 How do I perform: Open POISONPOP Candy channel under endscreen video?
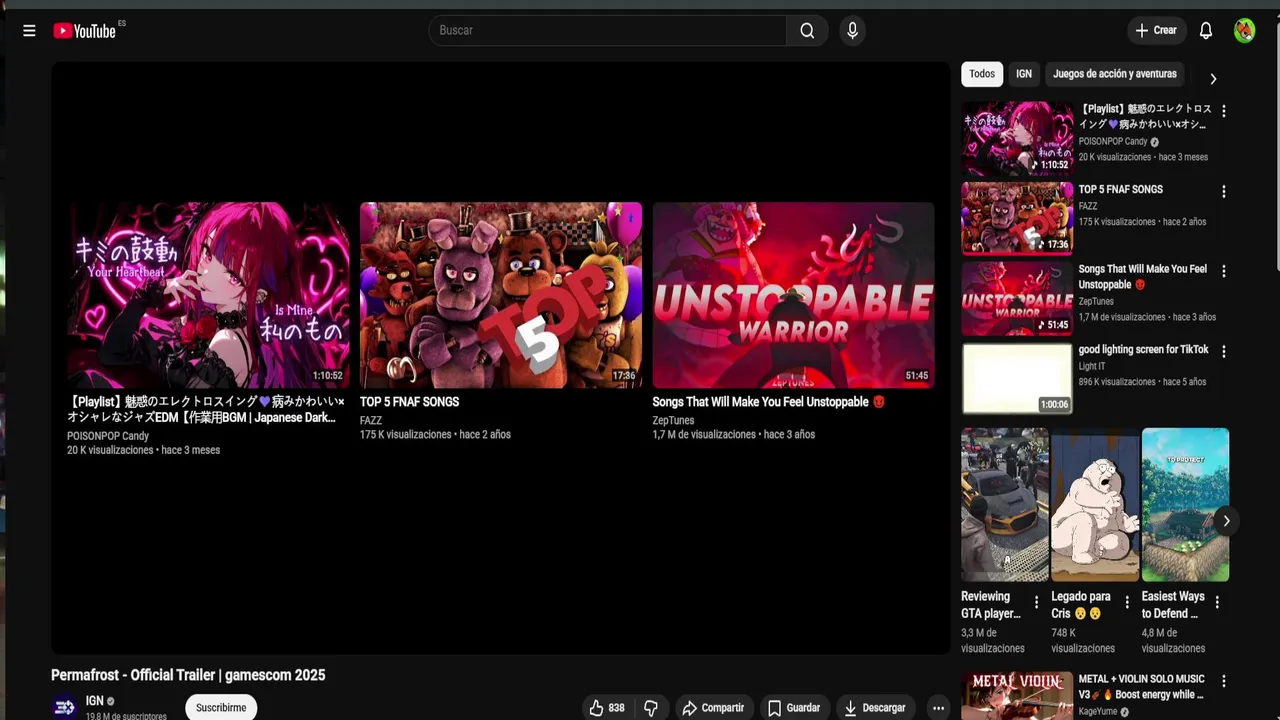point(108,436)
